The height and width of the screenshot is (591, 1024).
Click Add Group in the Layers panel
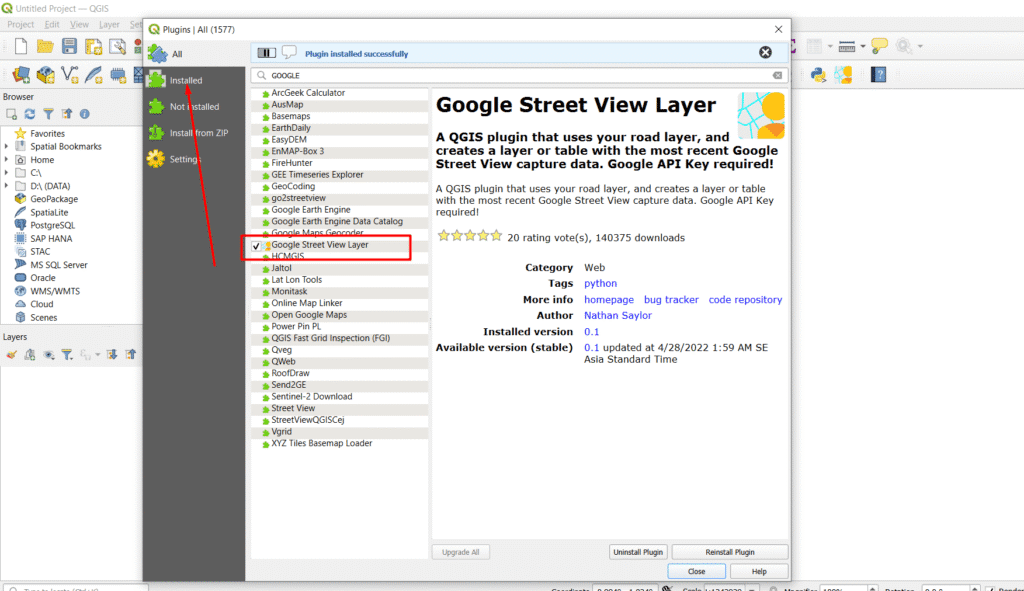pyautogui.click(x=29, y=355)
